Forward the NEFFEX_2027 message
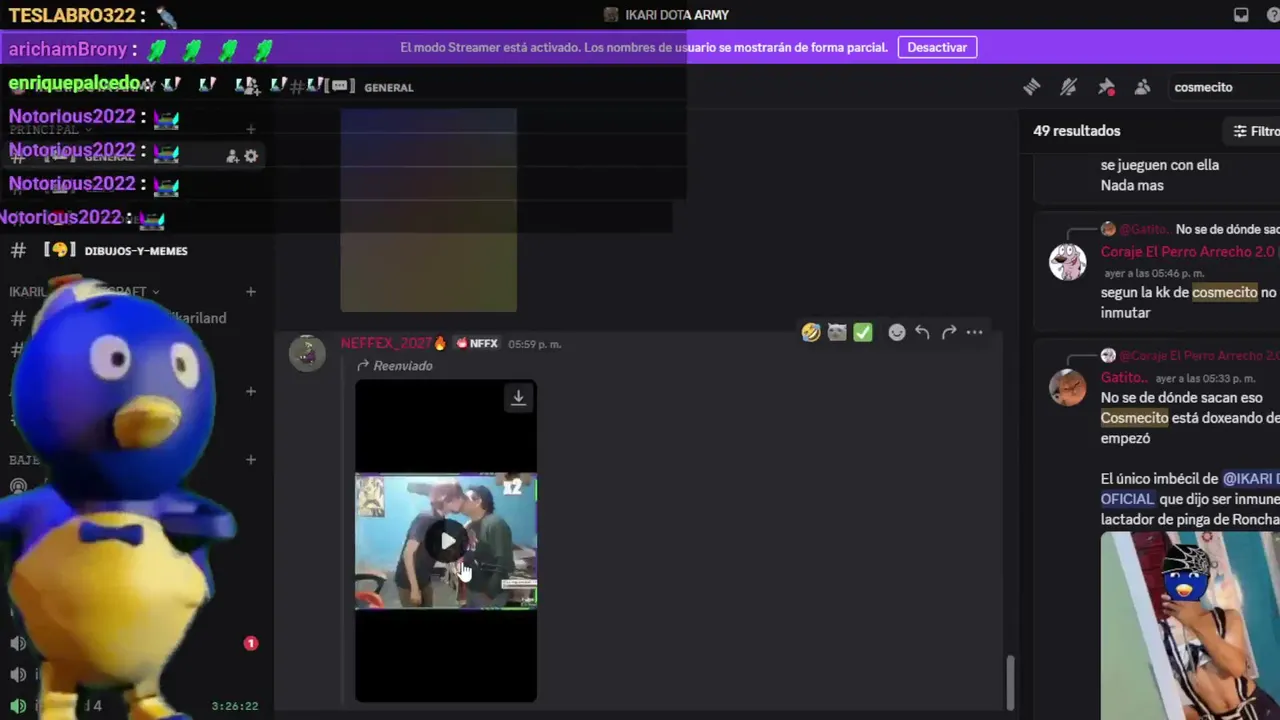The image size is (1280, 720). pyautogui.click(x=949, y=332)
